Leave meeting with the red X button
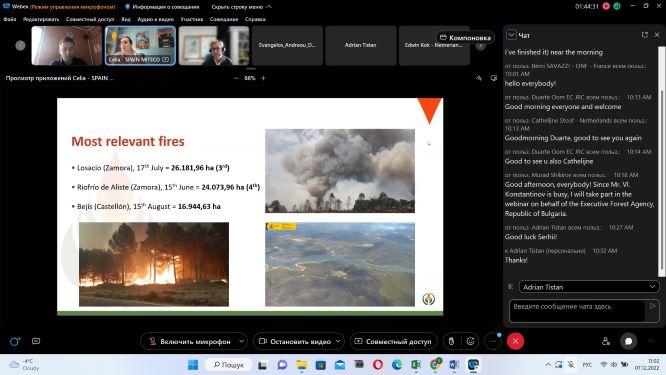Image resolution: width=666 pixels, height=375 pixels. coord(515,341)
